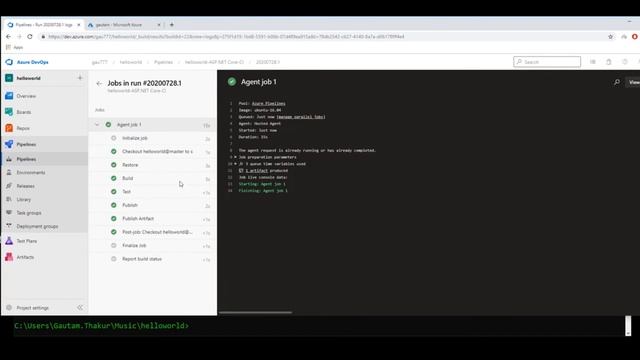This screenshot has width=640, height=360.
Task: Select the Pipelines sub-item in sidebar
Action: click(x=26, y=159)
